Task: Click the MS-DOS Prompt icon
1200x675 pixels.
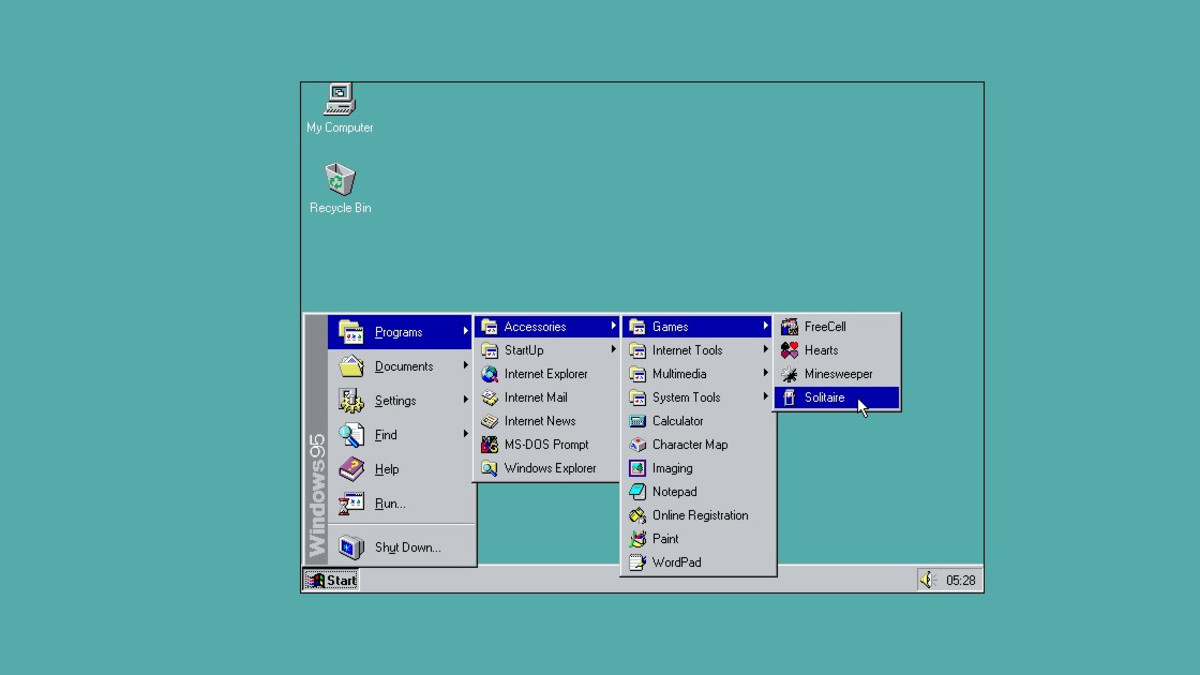Action: coord(489,444)
